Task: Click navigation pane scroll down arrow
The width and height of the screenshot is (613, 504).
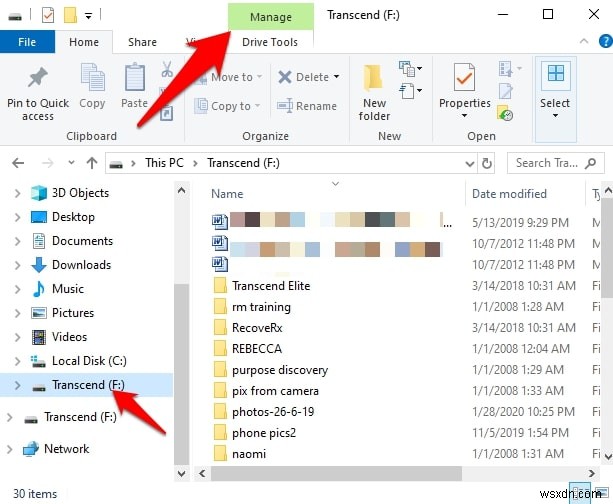Action: [181, 474]
